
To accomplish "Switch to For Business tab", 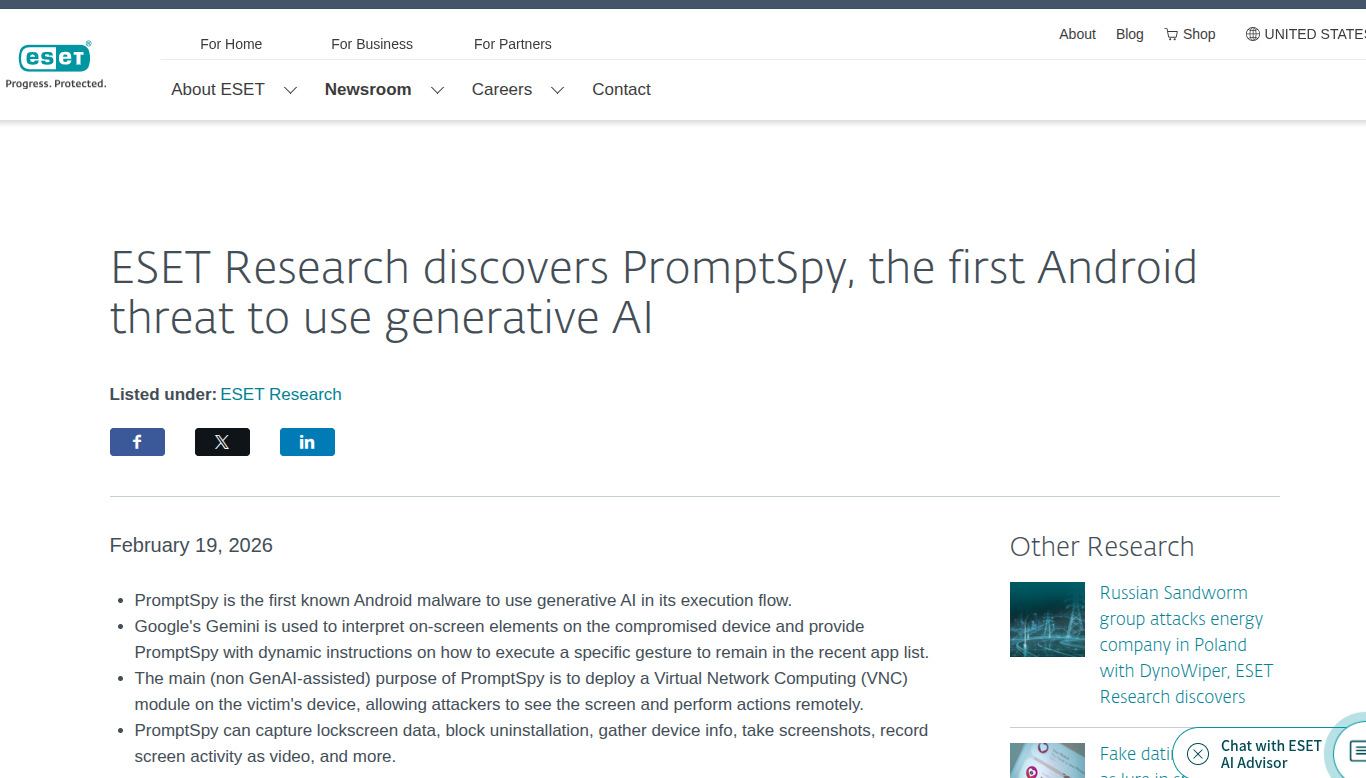I will (372, 44).
